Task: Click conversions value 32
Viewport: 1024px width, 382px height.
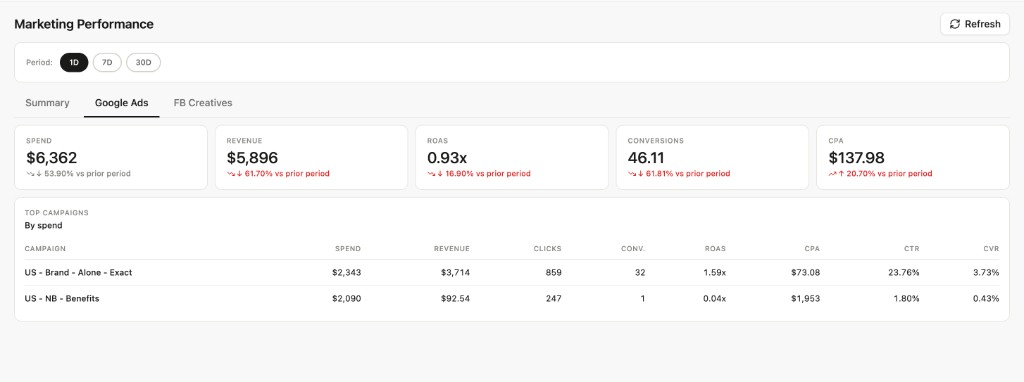Action: point(639,272)
